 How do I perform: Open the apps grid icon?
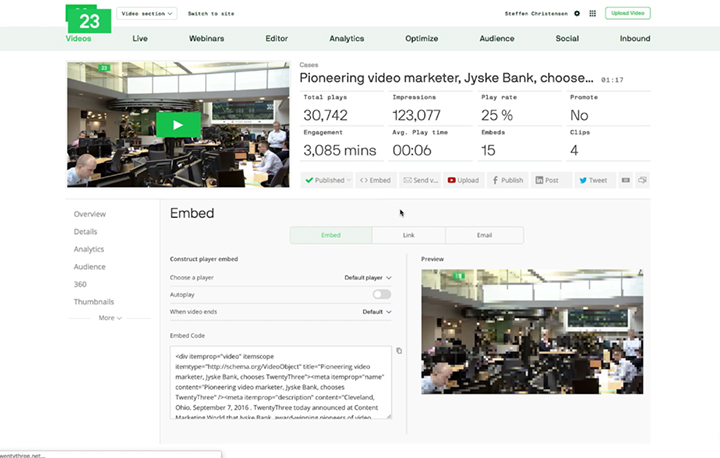pos(592,14)
